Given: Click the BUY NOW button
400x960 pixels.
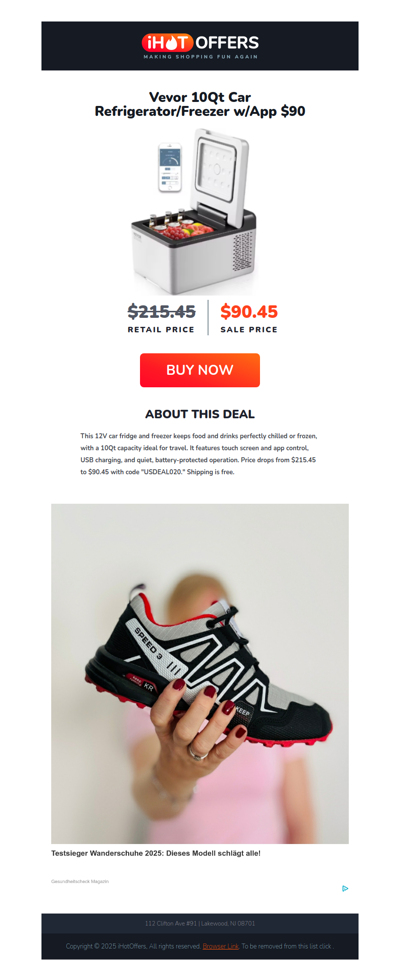Looking at the screenshot, I should (200, 370).
